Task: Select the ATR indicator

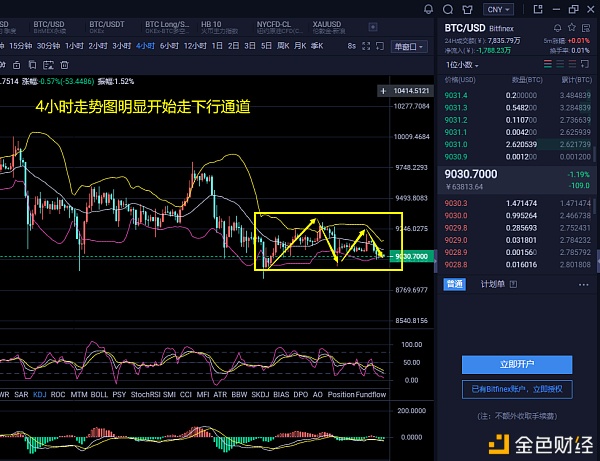Action: tap(220, 394)
